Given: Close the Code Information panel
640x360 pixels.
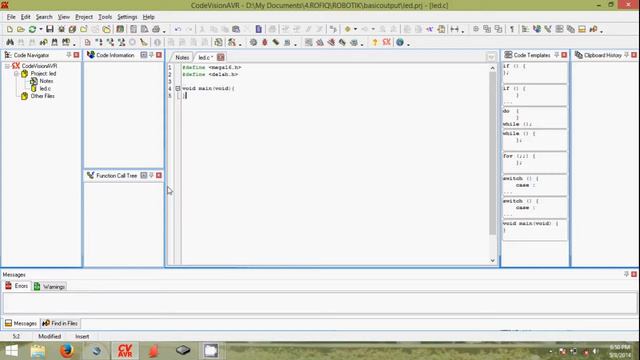Looking at the screenshot, I should 159,55.
